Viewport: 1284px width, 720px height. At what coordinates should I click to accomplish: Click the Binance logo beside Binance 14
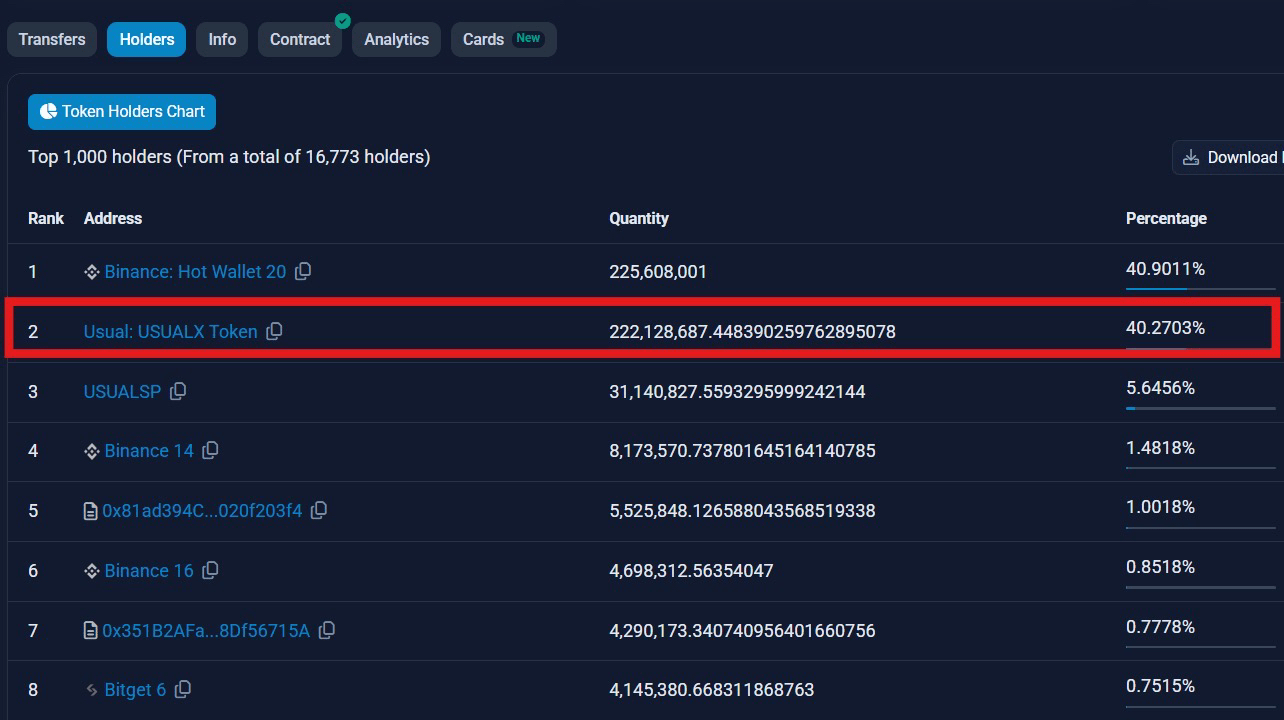pos(92,451)
